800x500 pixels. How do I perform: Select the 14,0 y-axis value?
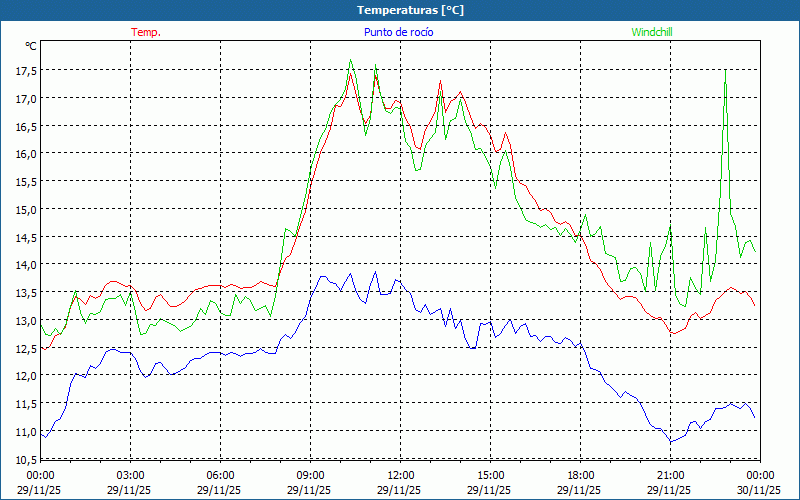tap(25, 265)
